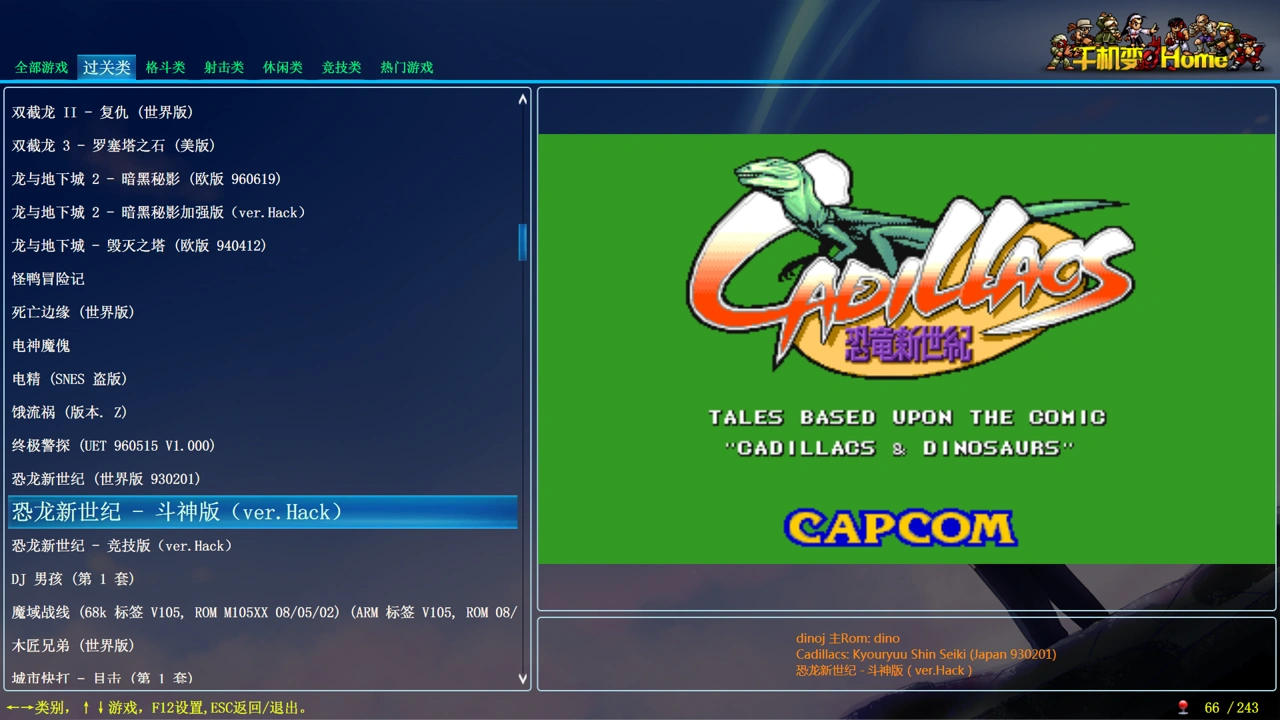Select the 电神魔傀 game entry
1280x720 pixels.
point(41,346)
